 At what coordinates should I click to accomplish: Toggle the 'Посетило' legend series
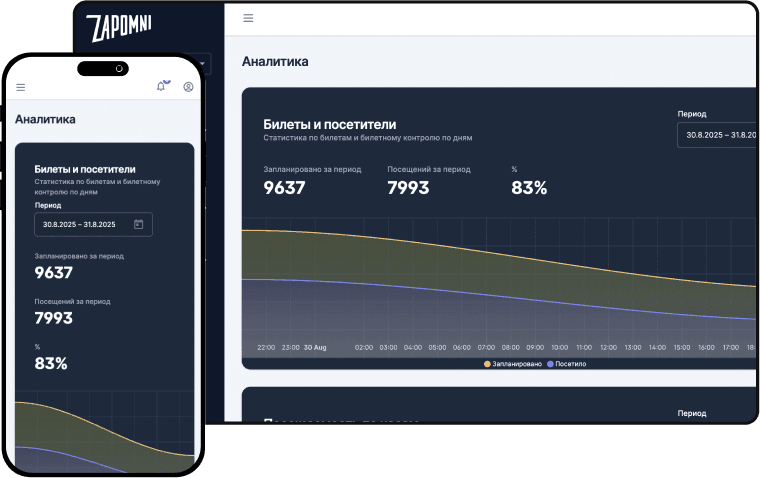(566, 364)
